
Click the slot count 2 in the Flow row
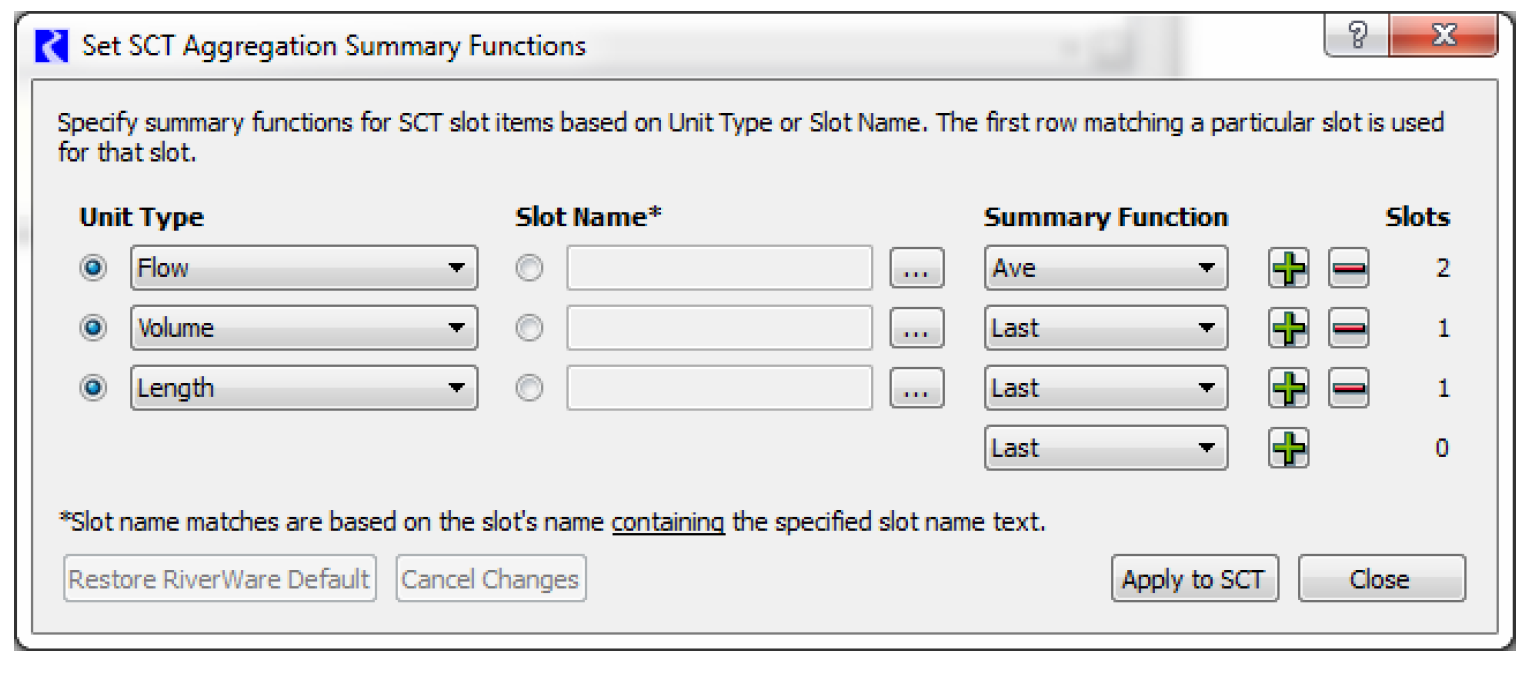coord(1442,268)
